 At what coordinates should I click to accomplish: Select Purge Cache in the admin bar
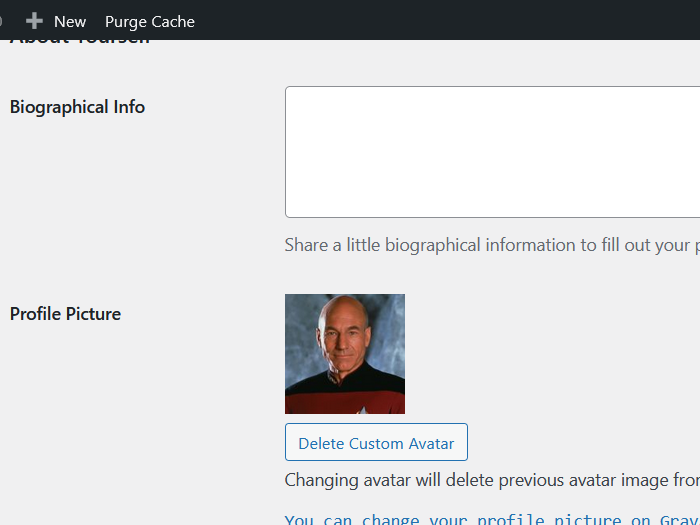pos(150,21)
